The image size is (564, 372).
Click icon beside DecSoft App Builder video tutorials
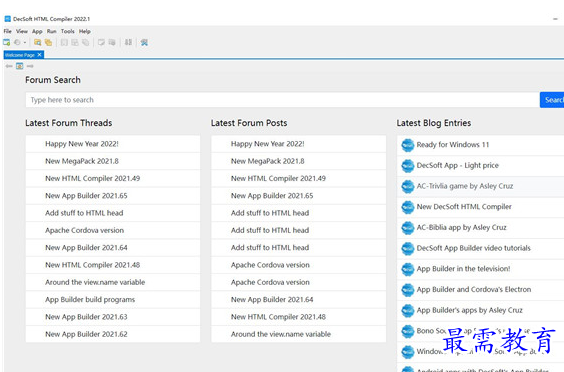pyautogui.click(x=408, y=249)
